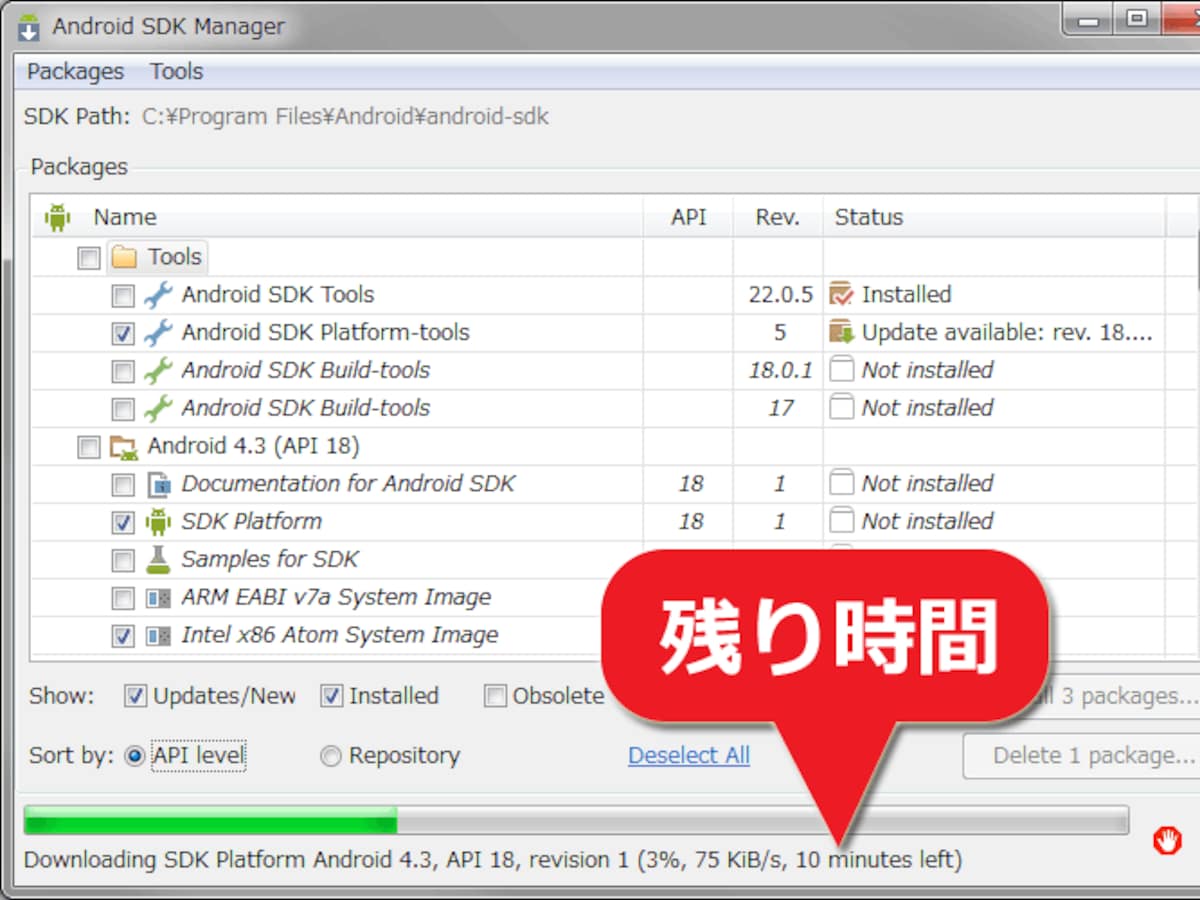Click the API column header
Image resolution: width=1200 pixels, height=900 pixels.
click(x=688, y=217)
